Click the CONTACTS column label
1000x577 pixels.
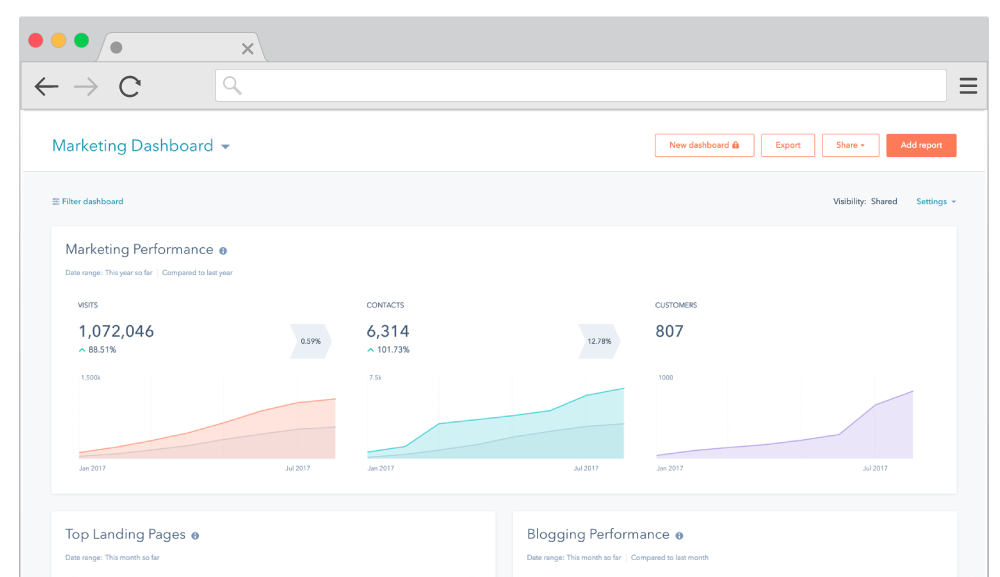[x=385, y=305]
